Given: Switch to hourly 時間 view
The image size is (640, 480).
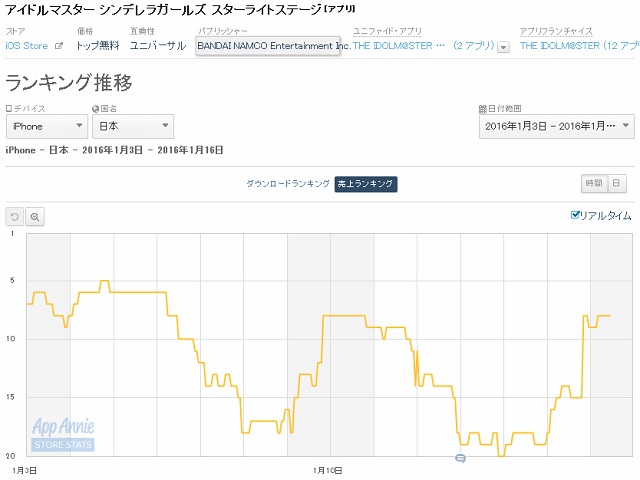Looking at the screenshot, I should 594,183.
